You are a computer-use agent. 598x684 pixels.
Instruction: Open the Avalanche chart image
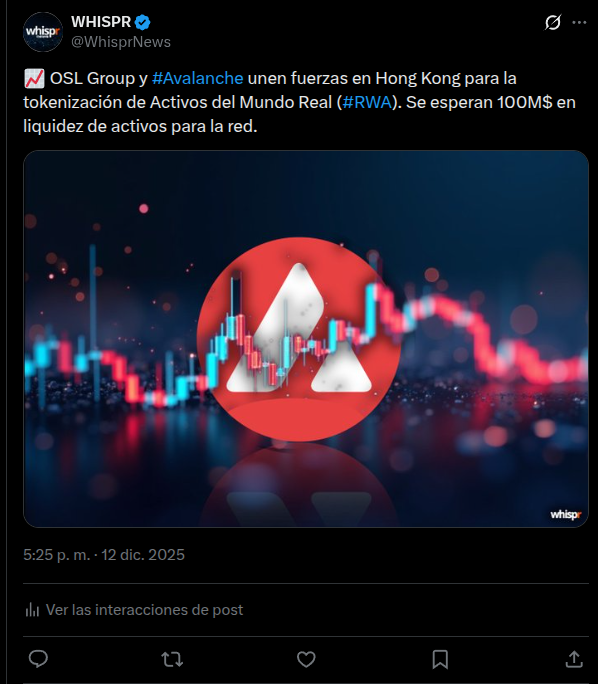(306, 339)
